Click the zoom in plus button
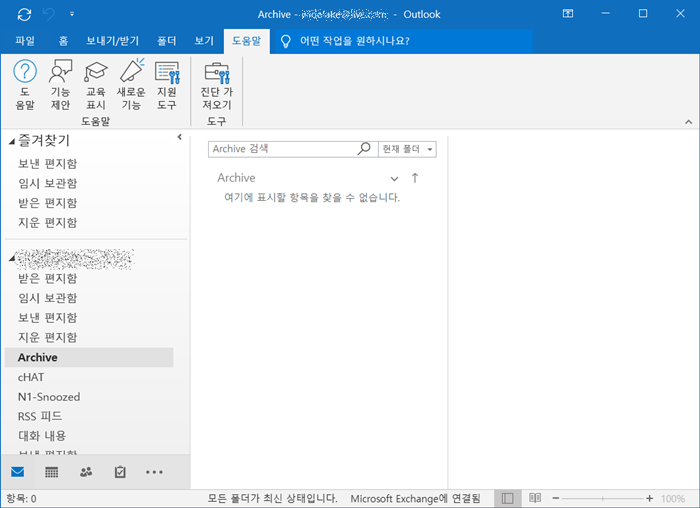700x508 pixels. coord(649,498)
